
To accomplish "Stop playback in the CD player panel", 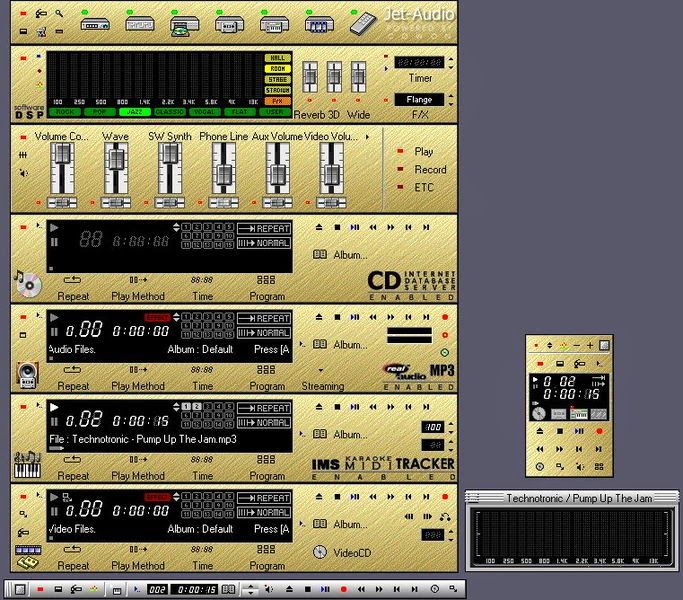I will pos(337,227).
